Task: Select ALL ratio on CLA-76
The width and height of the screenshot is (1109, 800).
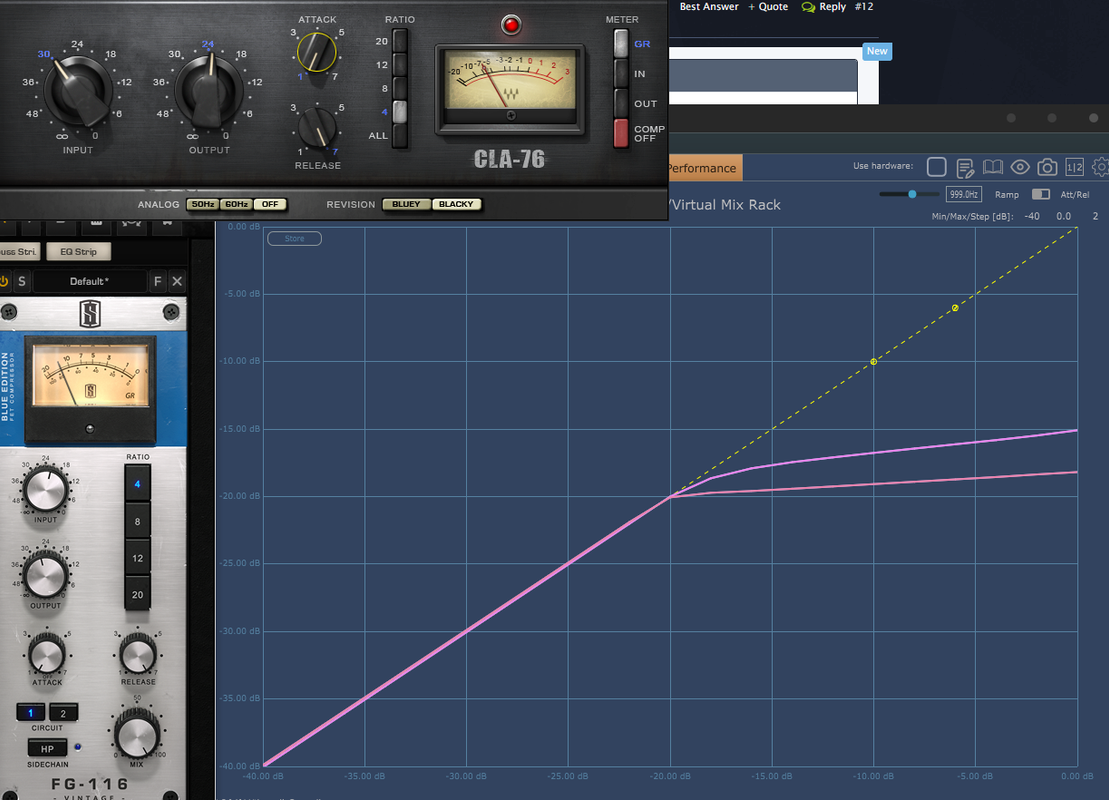Action: [x=400, y=135]
